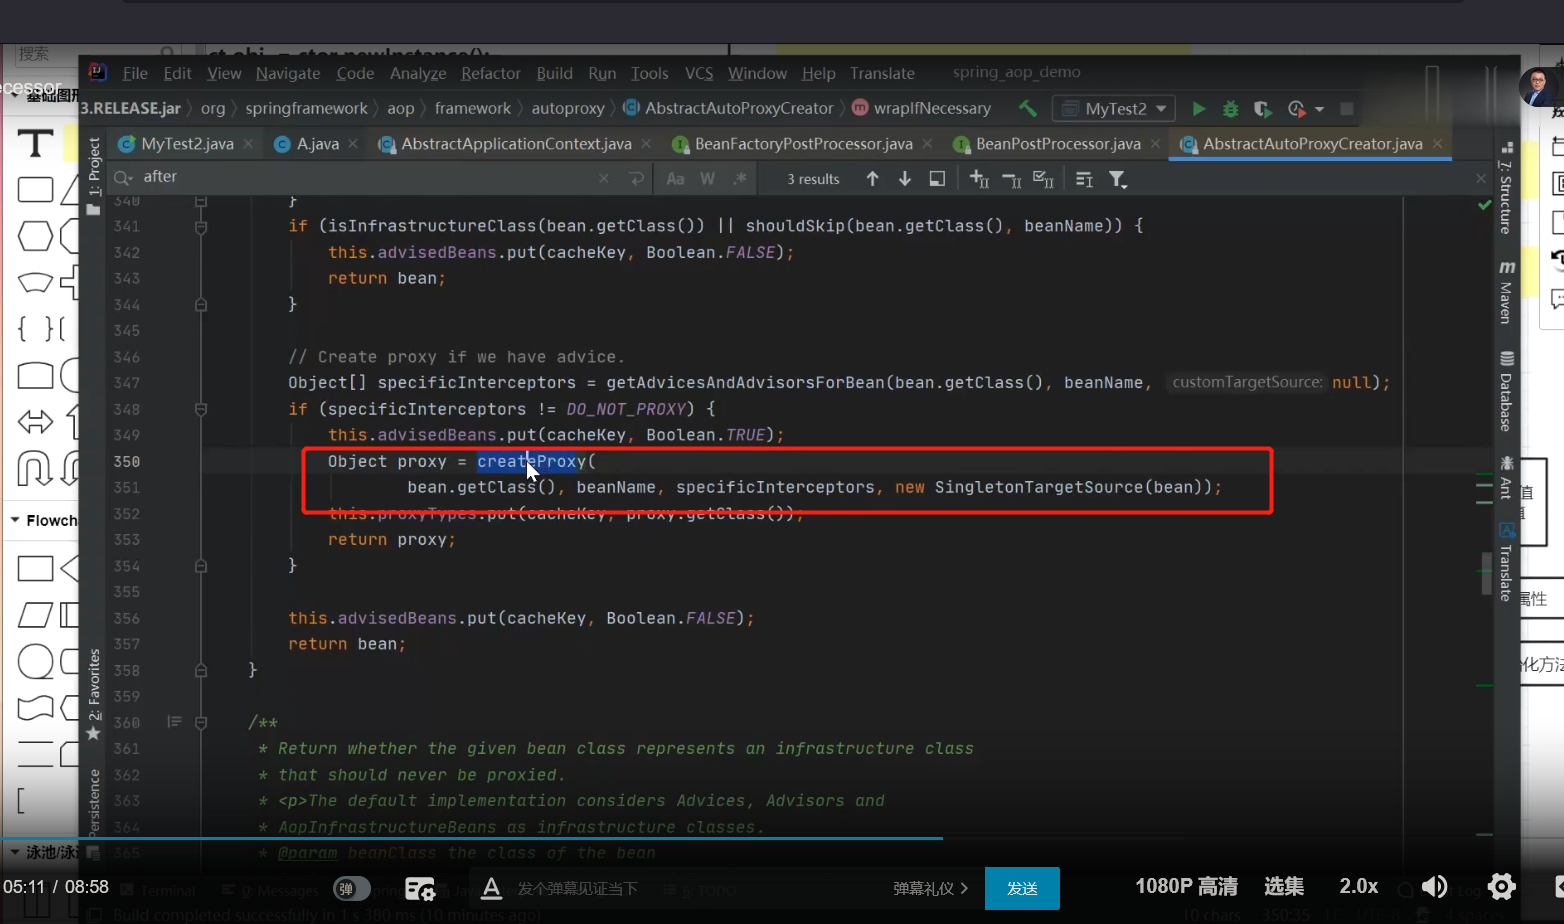
Task: Add selection for next occurrence icon
Action: click(x=979, y=179)
